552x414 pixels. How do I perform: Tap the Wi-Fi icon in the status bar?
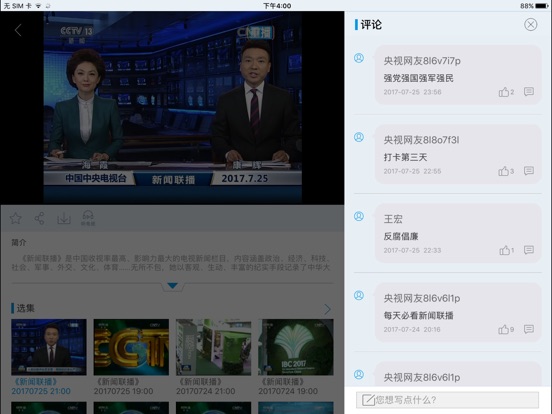(x=38, y=6)
